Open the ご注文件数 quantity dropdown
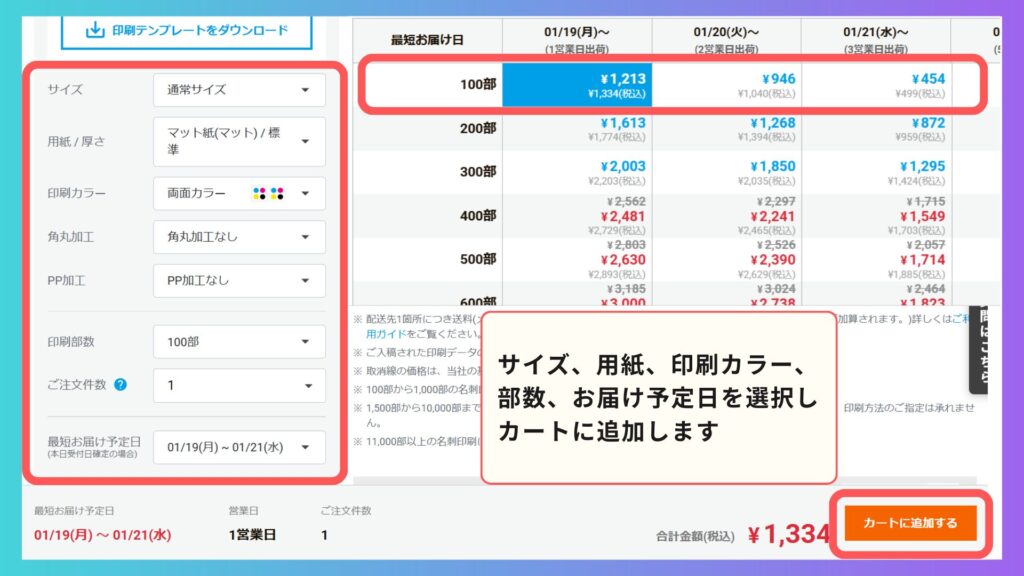1024x576 pixels. (x=239, y=385)
